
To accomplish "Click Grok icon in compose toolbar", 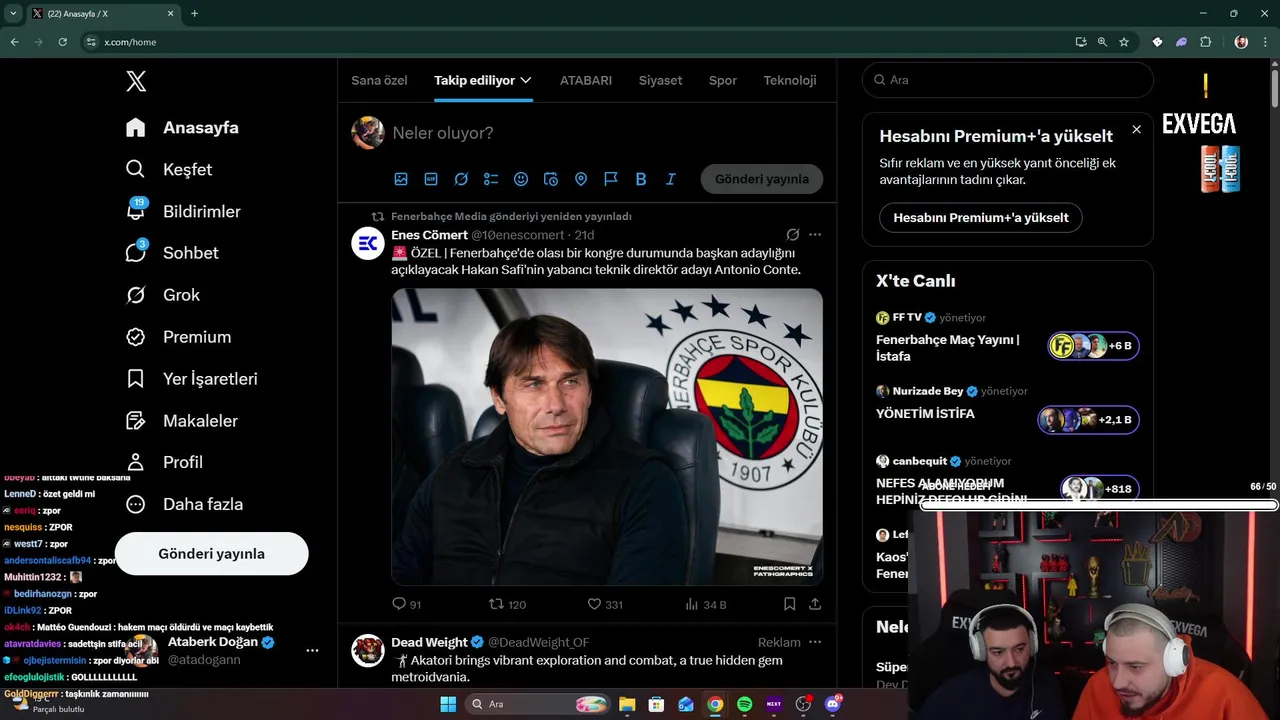I will pos(461,179).
